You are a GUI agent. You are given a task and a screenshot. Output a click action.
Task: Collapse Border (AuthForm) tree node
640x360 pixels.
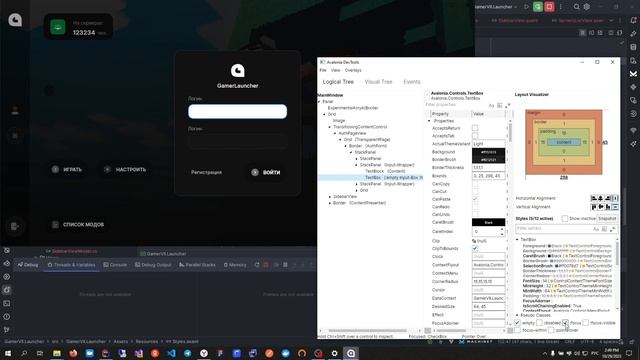346,146
